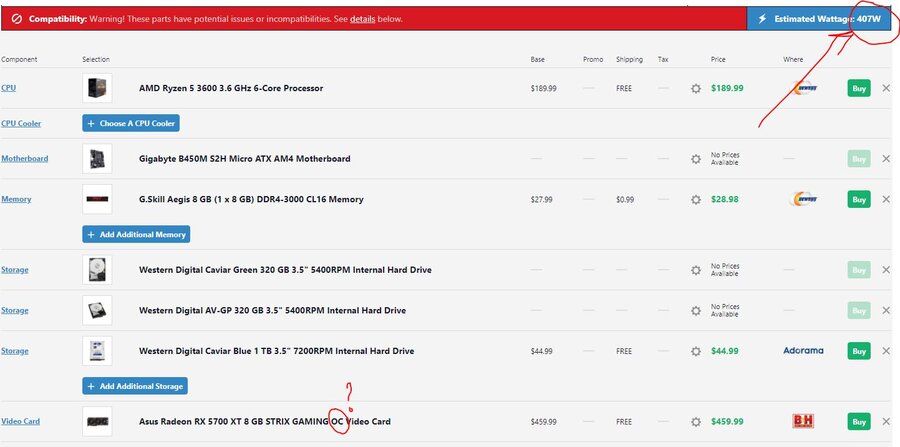900x447 pixels.
Task: Buy the Asus Radeon RX 5700 XT
Action: [x=859, y=422]
